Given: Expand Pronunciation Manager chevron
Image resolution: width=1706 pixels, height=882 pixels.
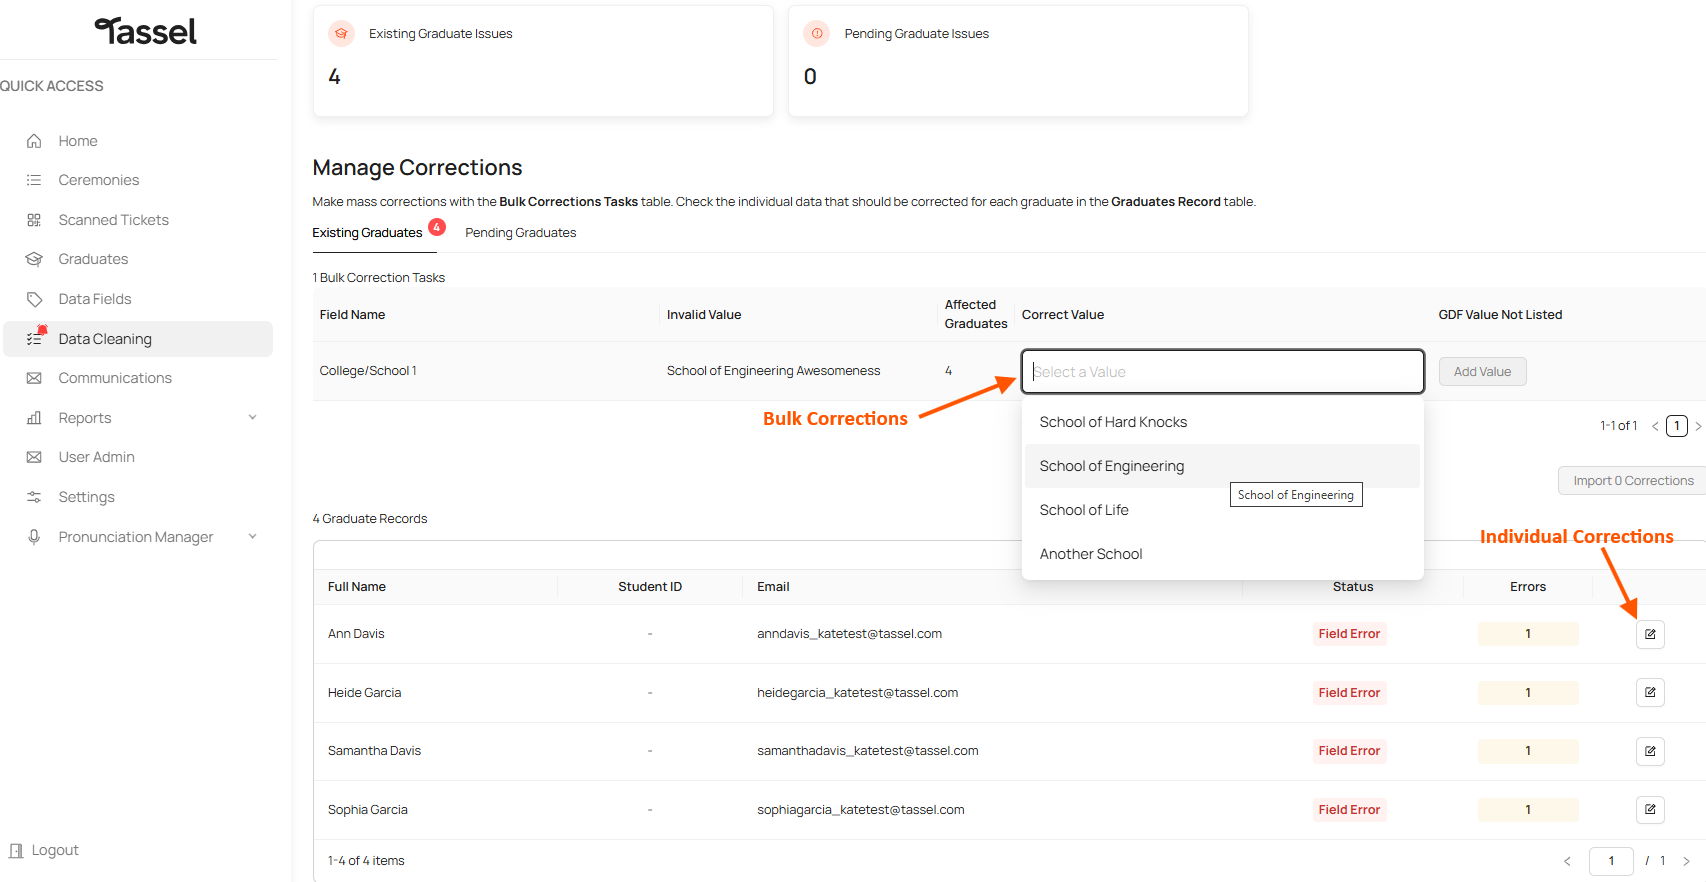Looking at the screenshot, I should [x=252, y=537].
